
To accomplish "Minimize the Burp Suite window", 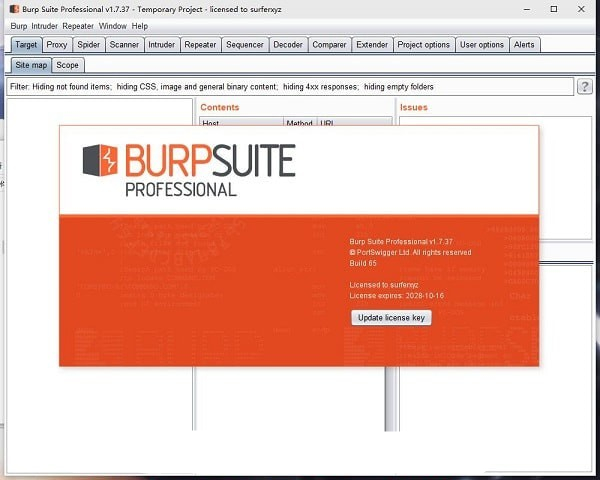I will (527, 9).
